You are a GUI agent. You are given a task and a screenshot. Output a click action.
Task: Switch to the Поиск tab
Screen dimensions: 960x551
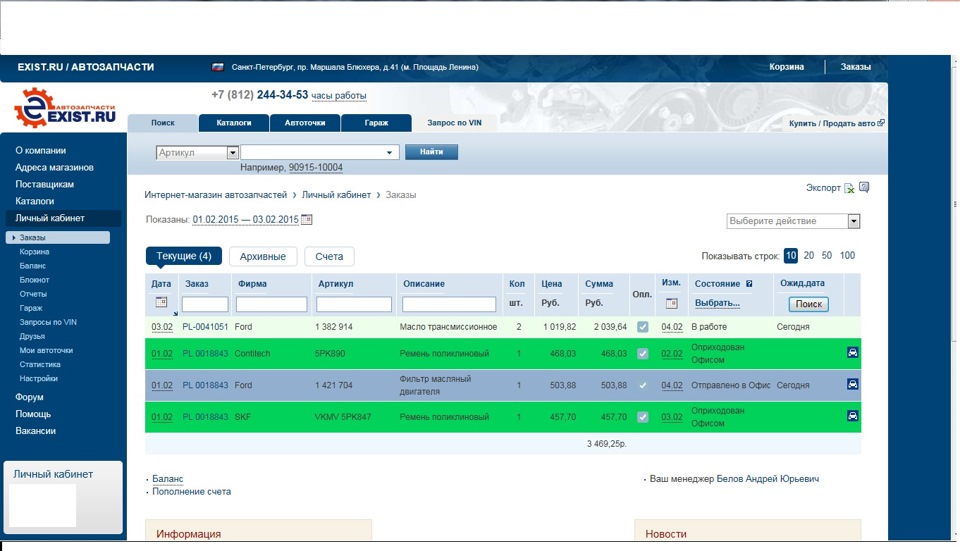pyautogui.click(x=163, y=122)
